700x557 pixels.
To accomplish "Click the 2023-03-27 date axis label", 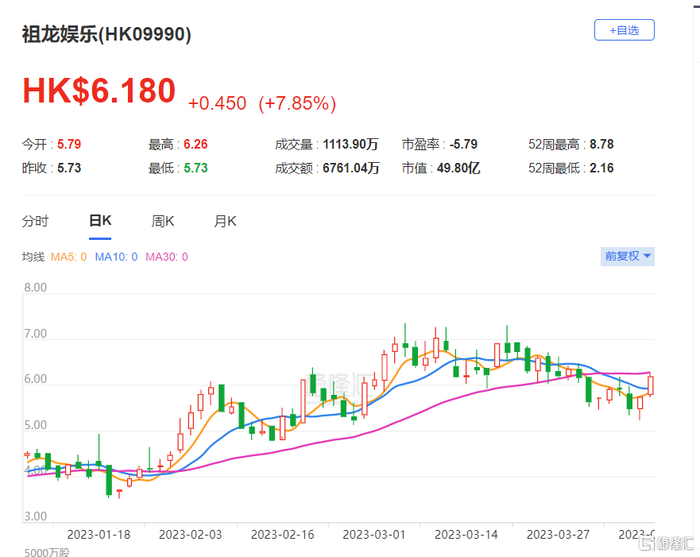I will [558, 534].
